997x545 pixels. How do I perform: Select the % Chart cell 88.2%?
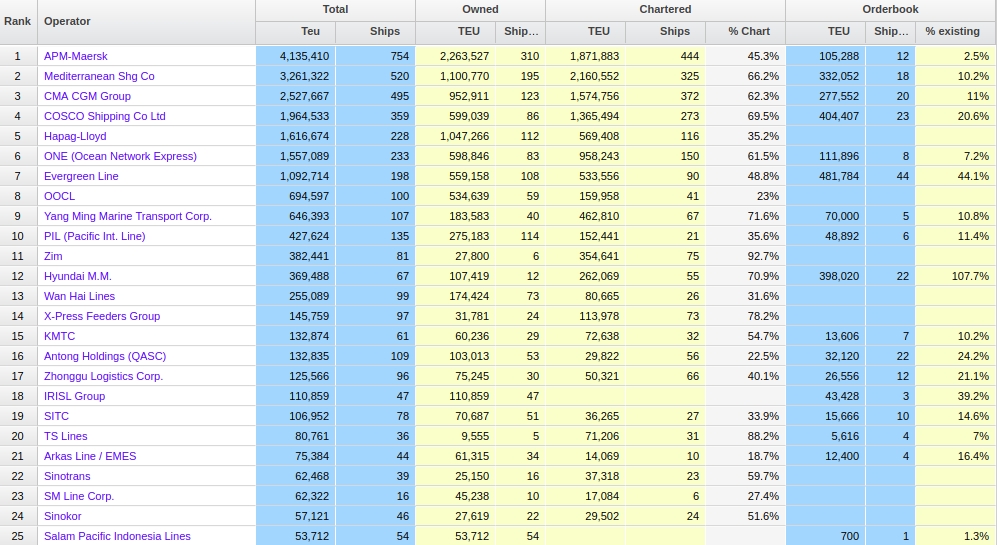pyautogui.click(x=745, y=437)
